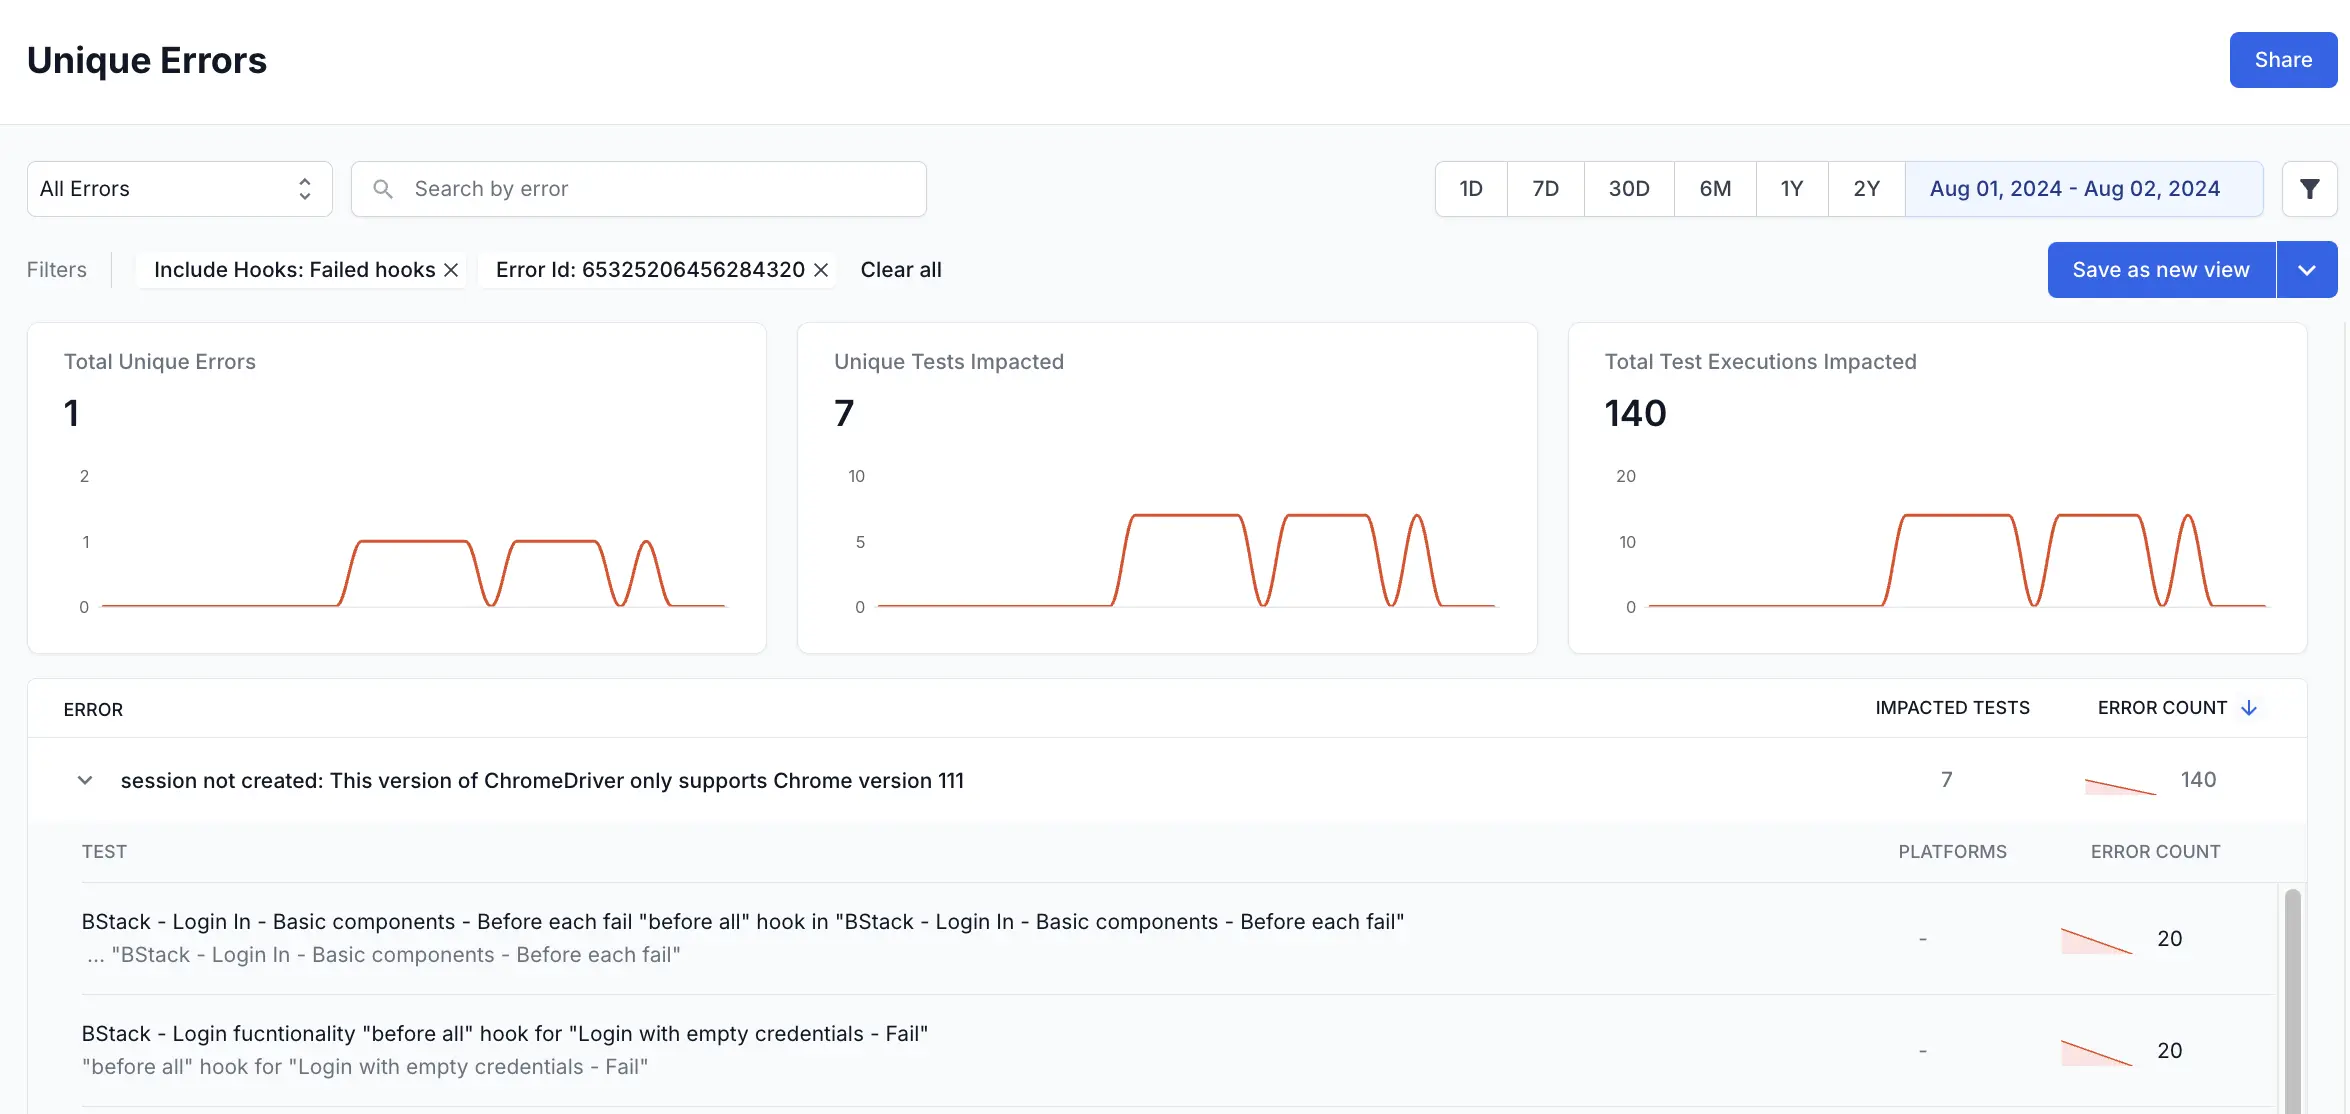The image size is (2350, 1114).
Task: Click the Clear all filters link
Action: coord(900,270)
